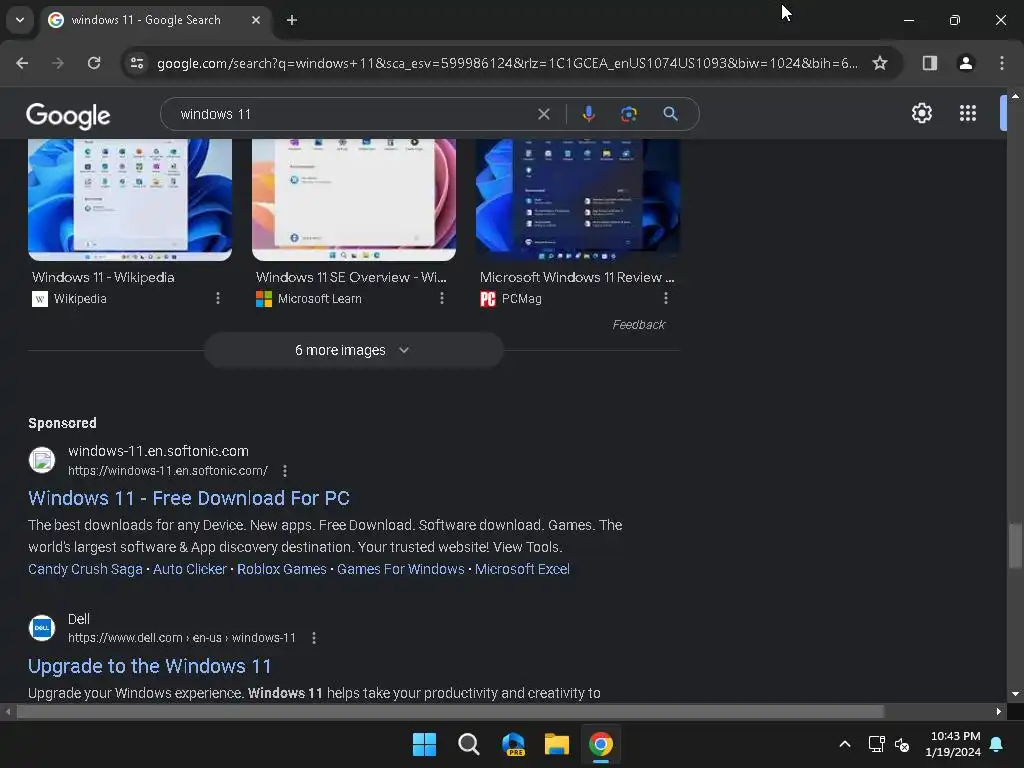The width and height of the screenshot is (1024, 768).
Task: Open the Google apps grid
Action: point(968,114)
